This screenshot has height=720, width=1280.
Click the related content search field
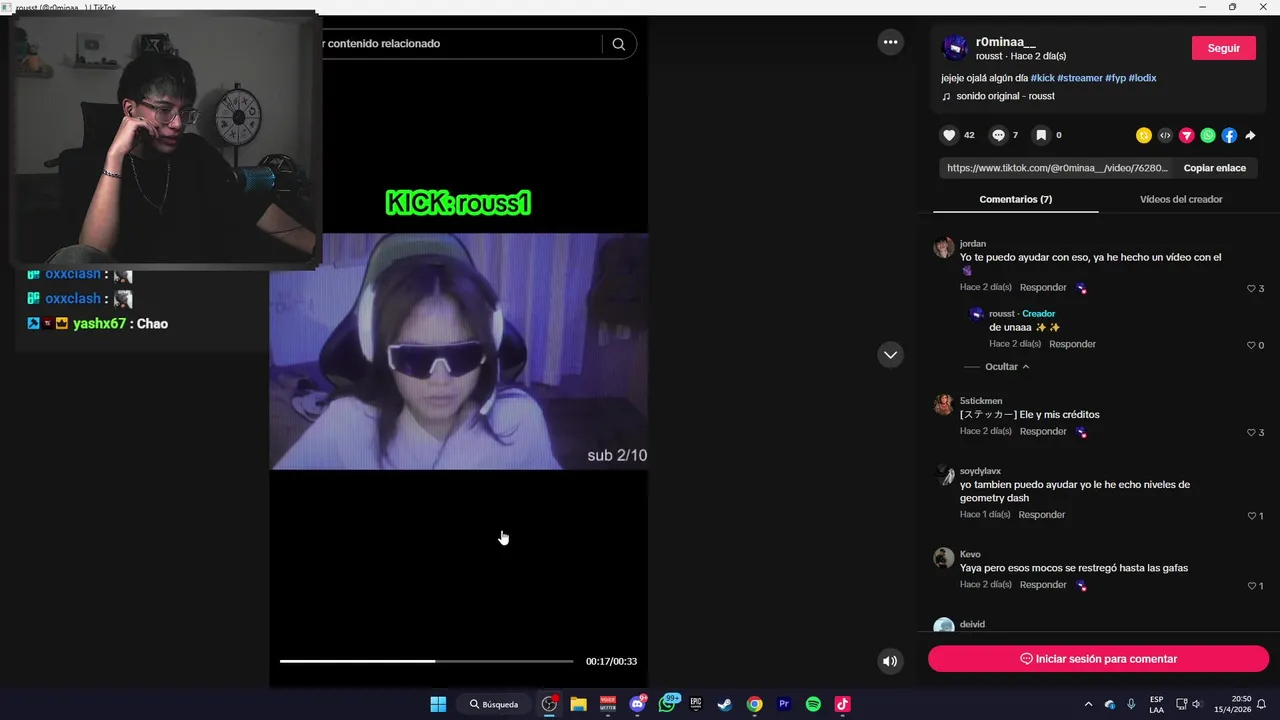click(x=460, y=44)
